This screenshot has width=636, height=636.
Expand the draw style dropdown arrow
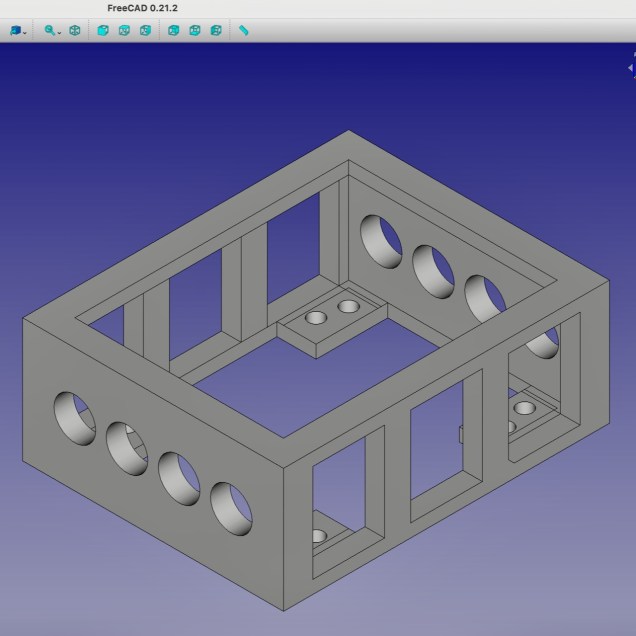(25, 33)
